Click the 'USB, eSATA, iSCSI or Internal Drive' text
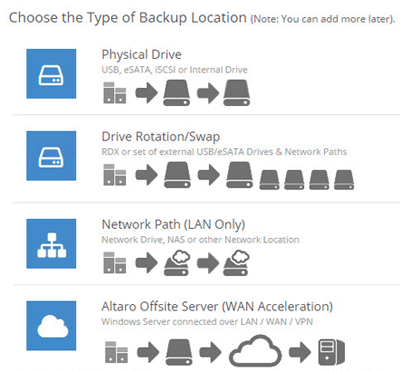Viewport: 400px width, 371px height. 174,70
